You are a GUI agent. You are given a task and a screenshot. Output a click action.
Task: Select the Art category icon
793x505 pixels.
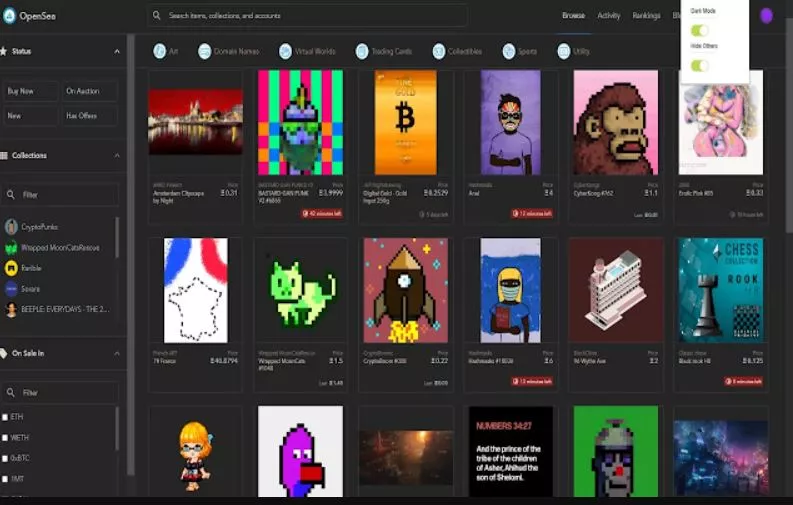[x=160, y=51]
